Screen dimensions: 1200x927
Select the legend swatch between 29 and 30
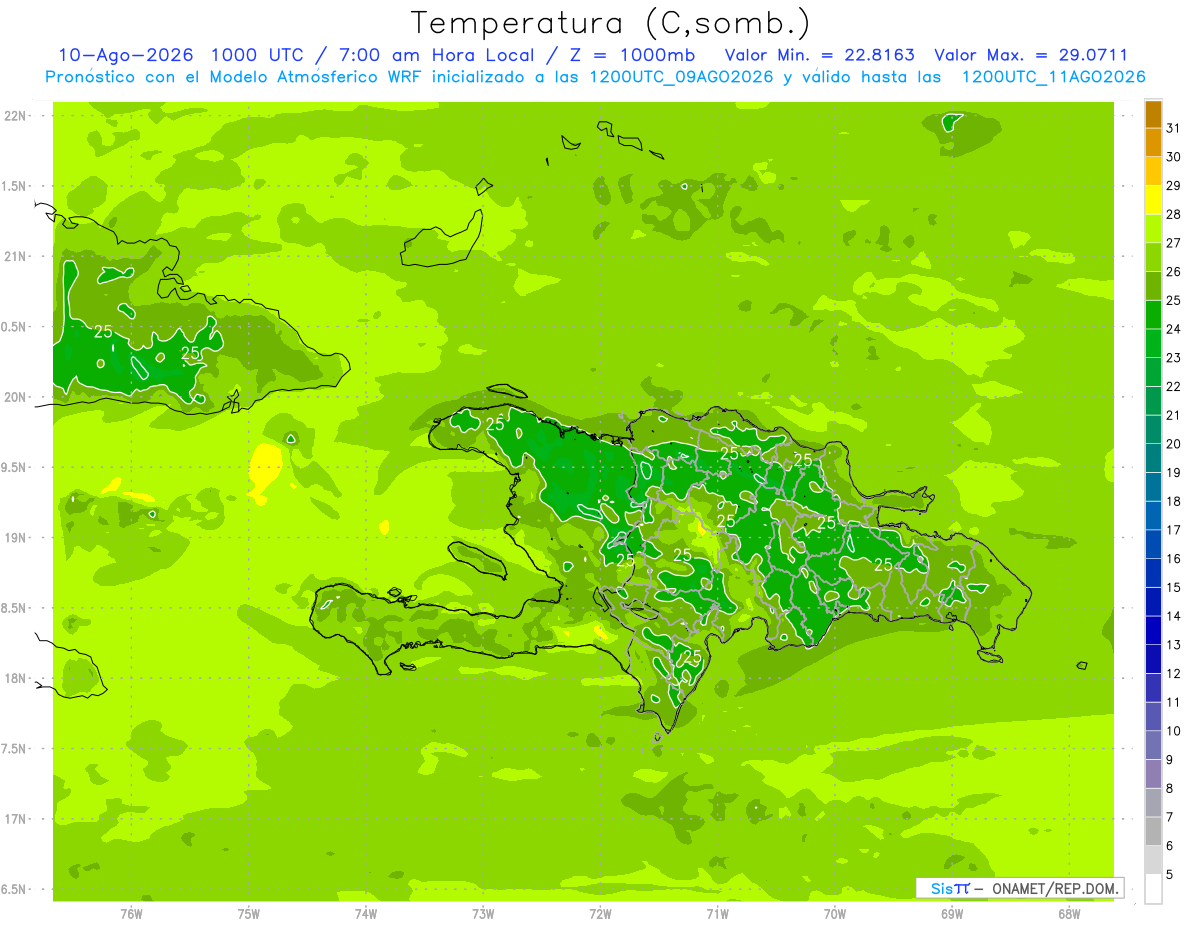point(1153,171)
